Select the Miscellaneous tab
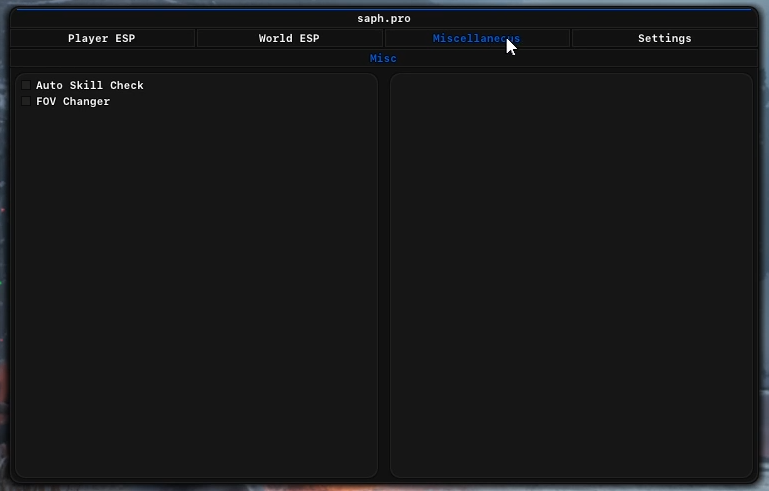The height and width of the screenshot is (491, 769). (x=477, y=38)
